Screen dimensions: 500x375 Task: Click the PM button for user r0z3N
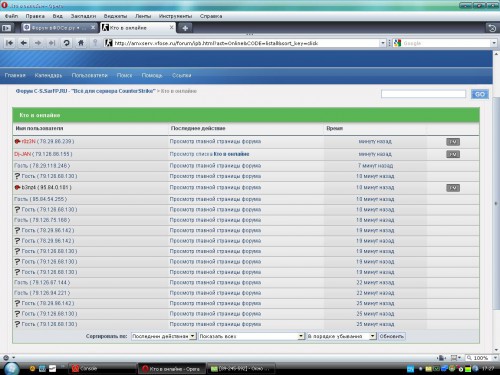(453, 142)
